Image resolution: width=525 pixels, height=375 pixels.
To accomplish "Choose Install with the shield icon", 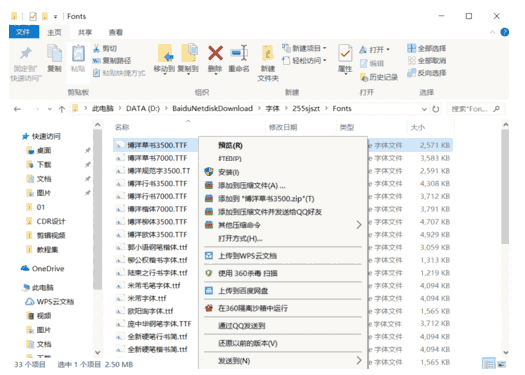I will (229, 172).
